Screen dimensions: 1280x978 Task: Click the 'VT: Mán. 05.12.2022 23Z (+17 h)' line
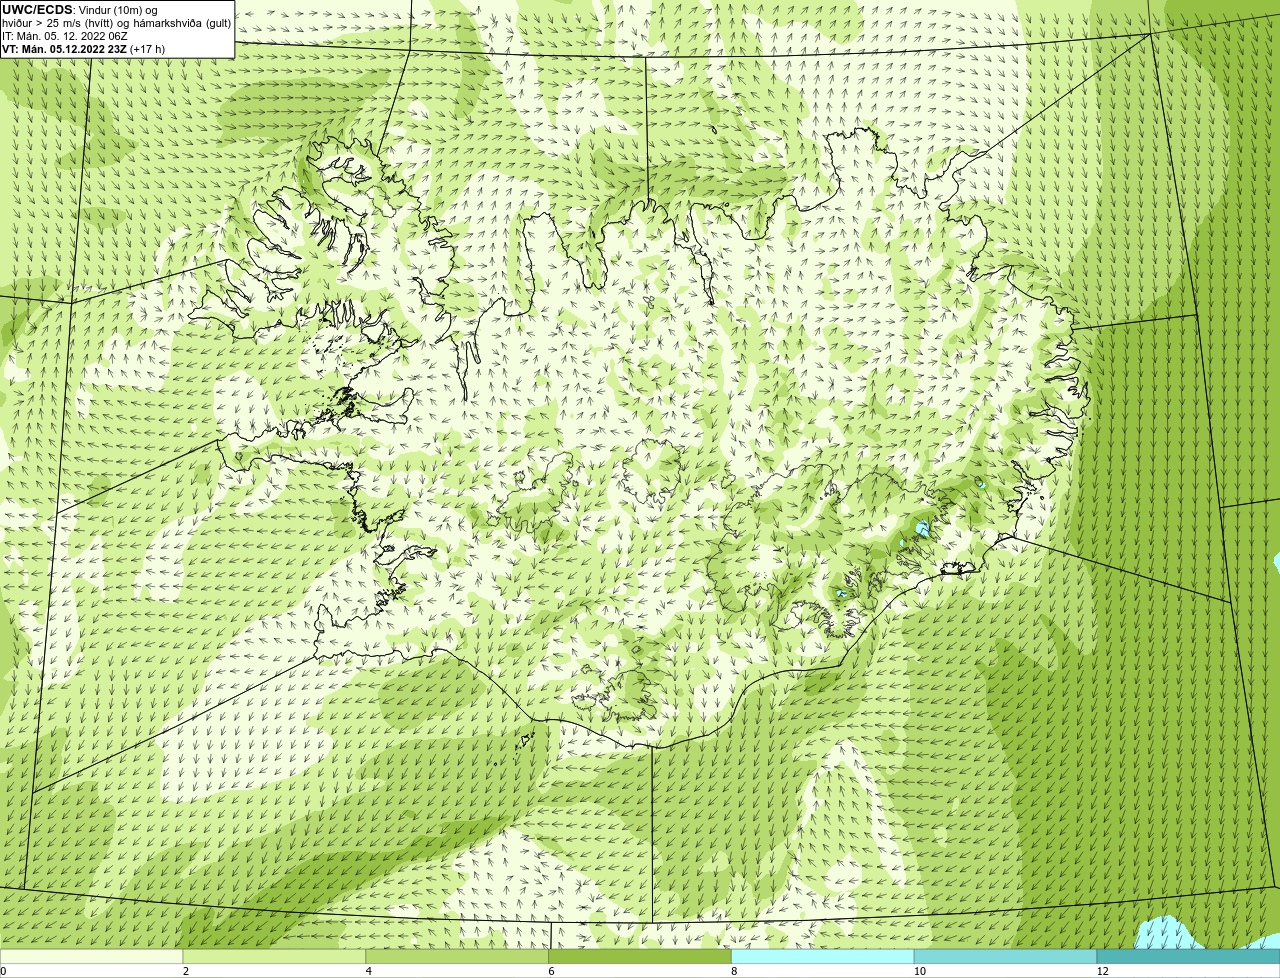click(83, 49)
